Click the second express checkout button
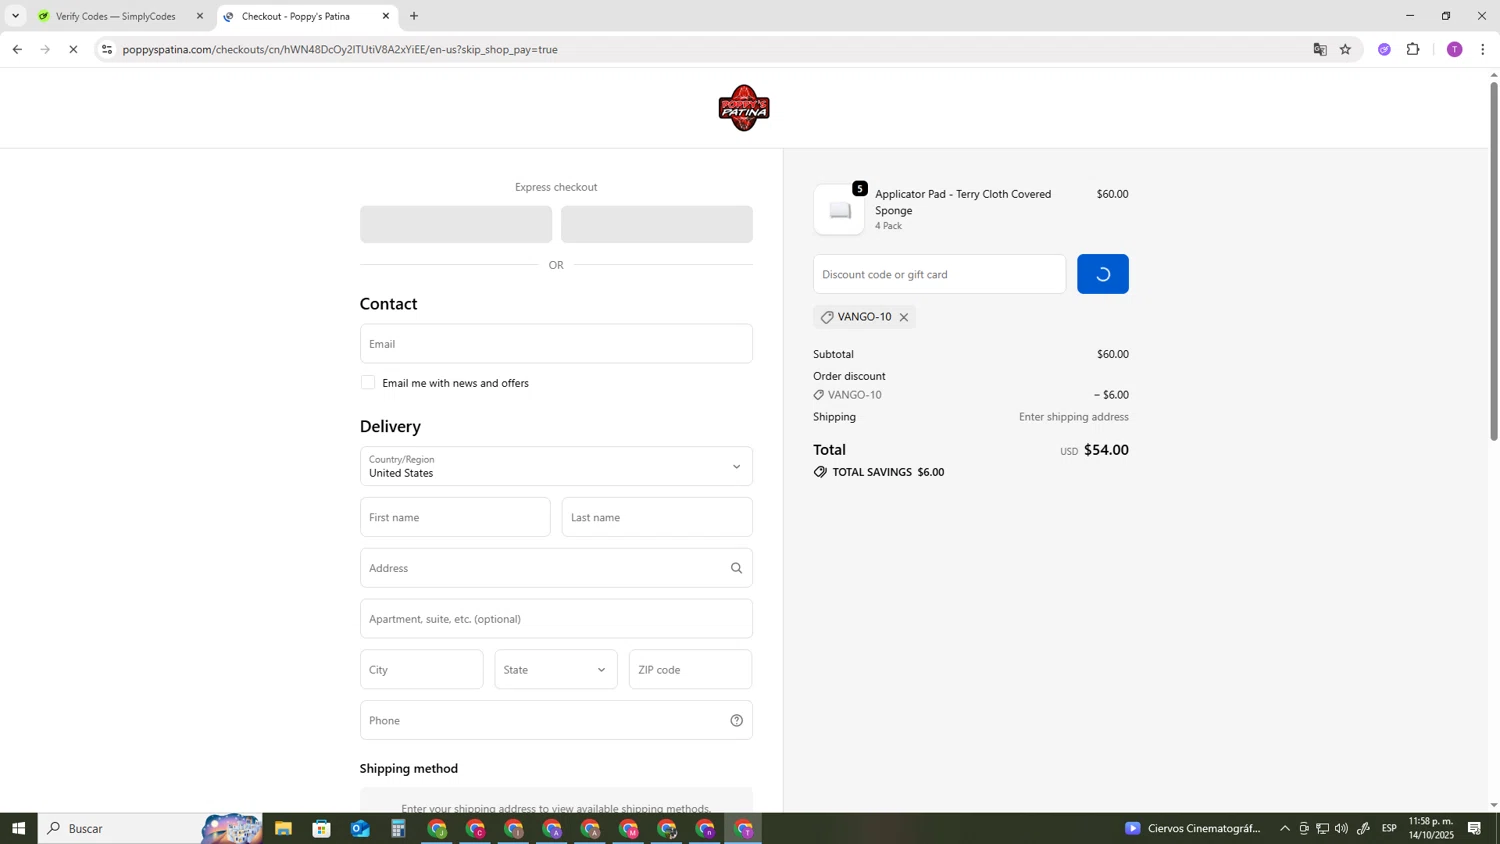This screenshot has height=844, width=1500. (x=657, y=224)
